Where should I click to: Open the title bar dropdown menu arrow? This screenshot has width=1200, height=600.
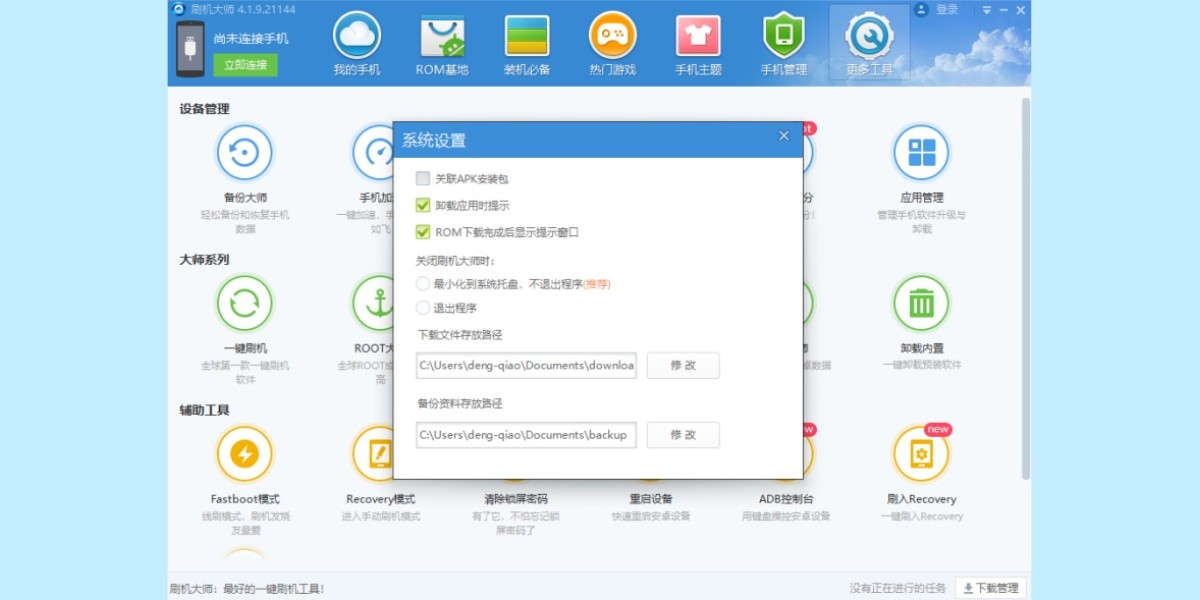click(987, 10)
